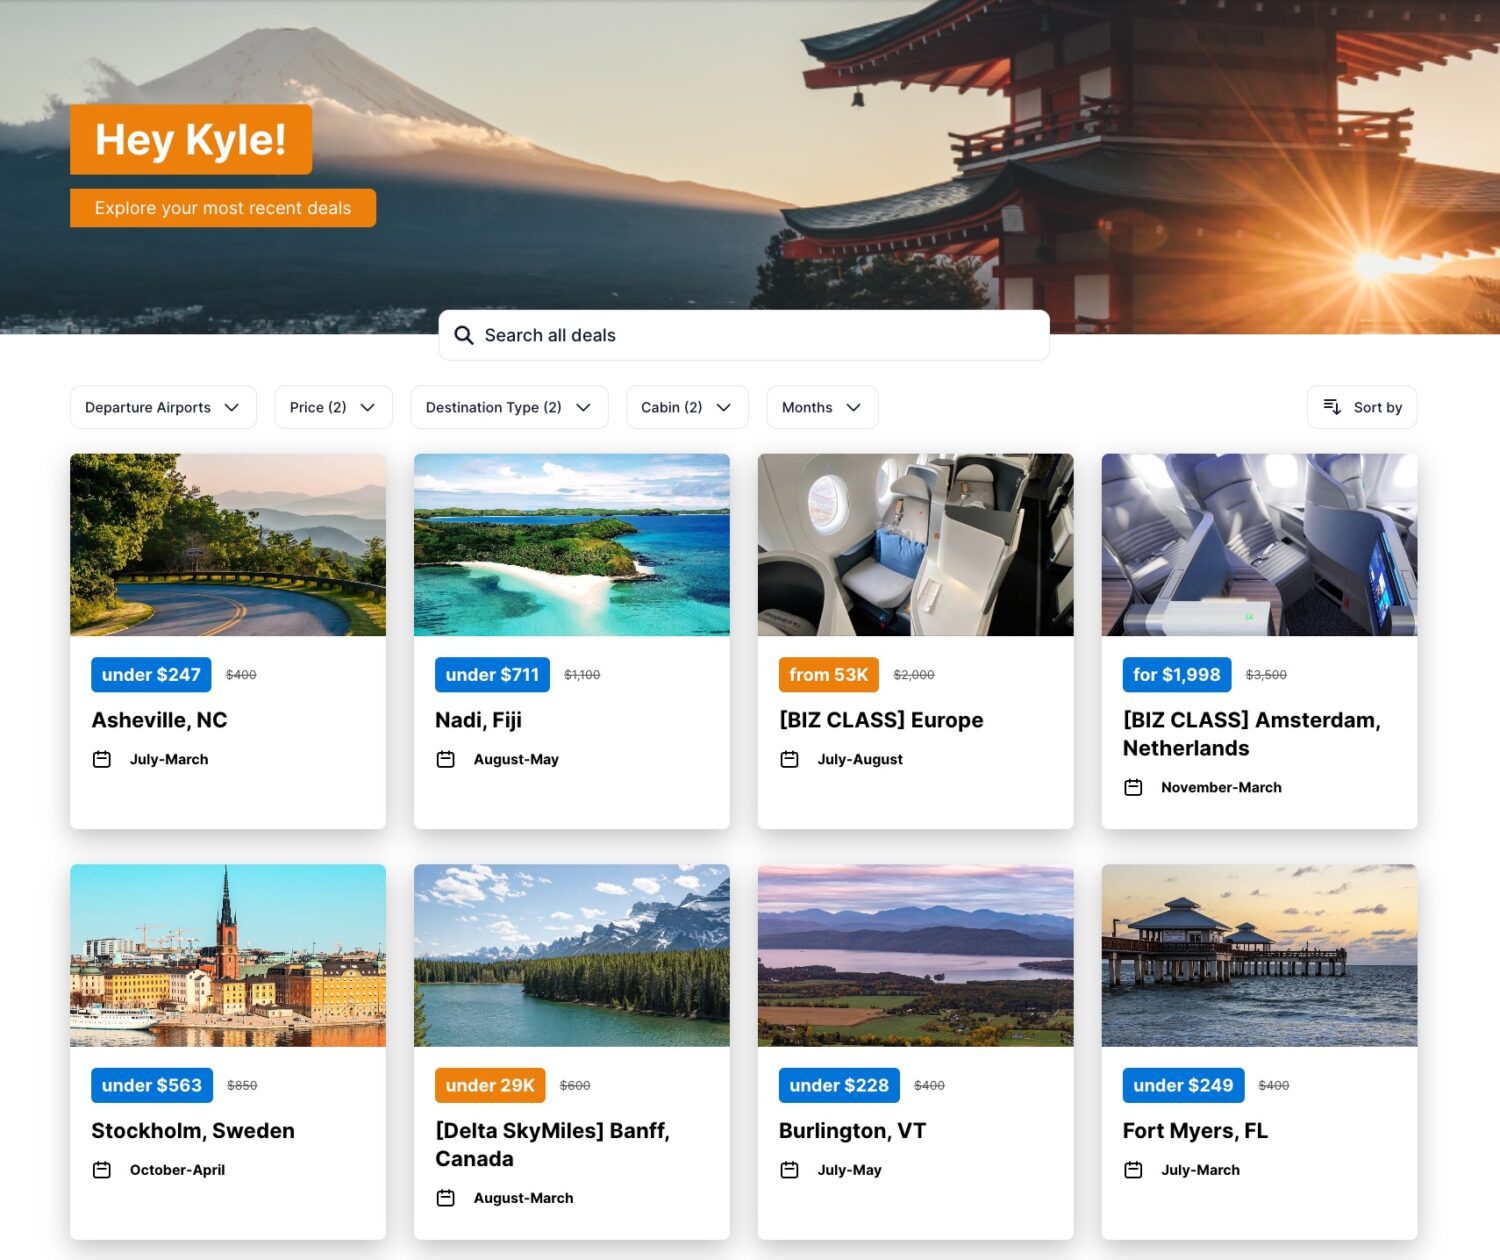Click the calendar icon on the Amsterdam deal

coord(1133,787)
